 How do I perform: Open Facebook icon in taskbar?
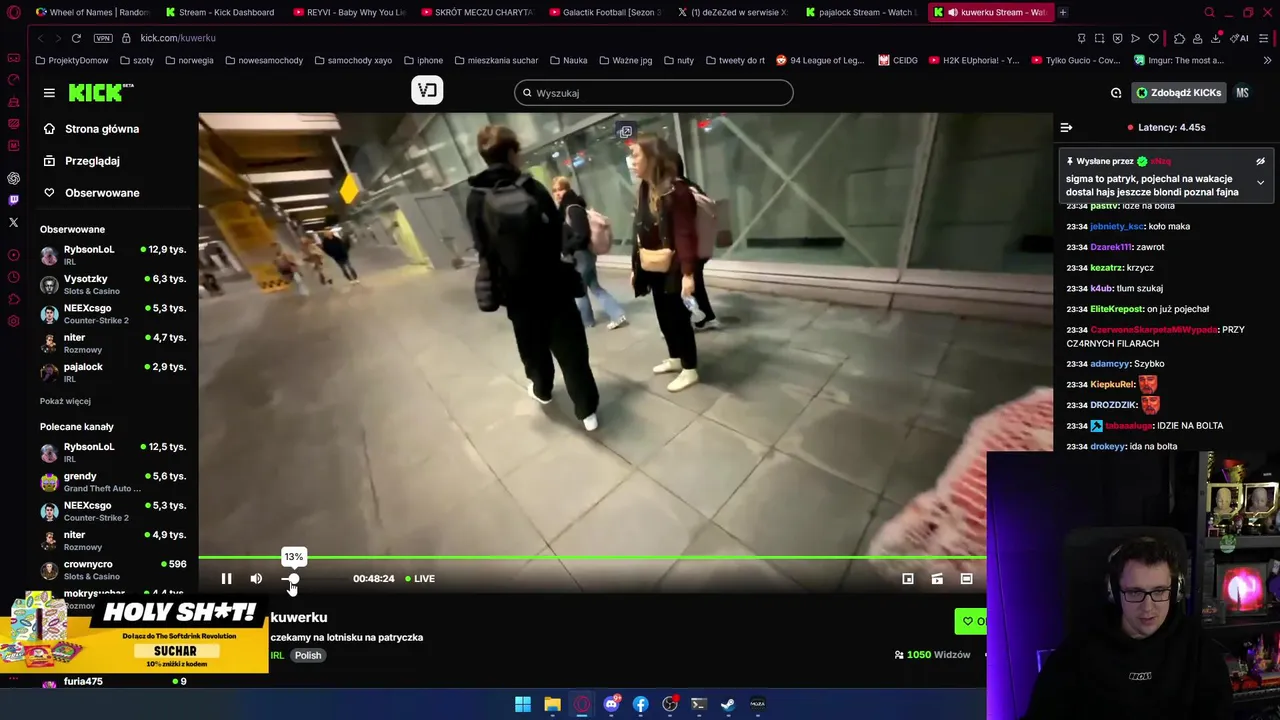point(640,704)
